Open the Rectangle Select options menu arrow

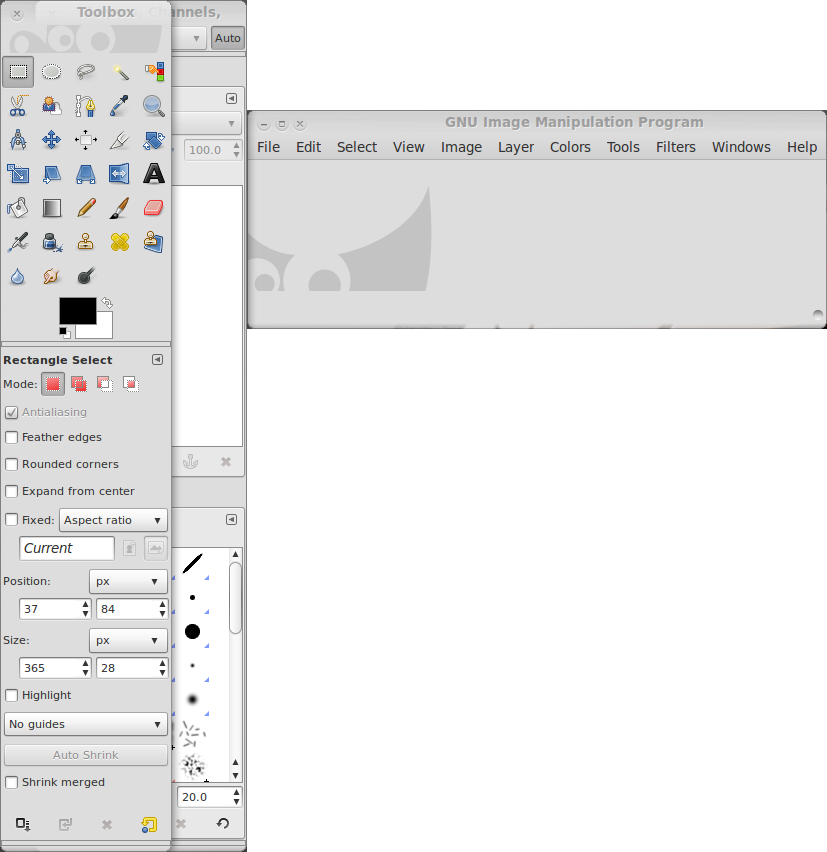tap(158, 360)
